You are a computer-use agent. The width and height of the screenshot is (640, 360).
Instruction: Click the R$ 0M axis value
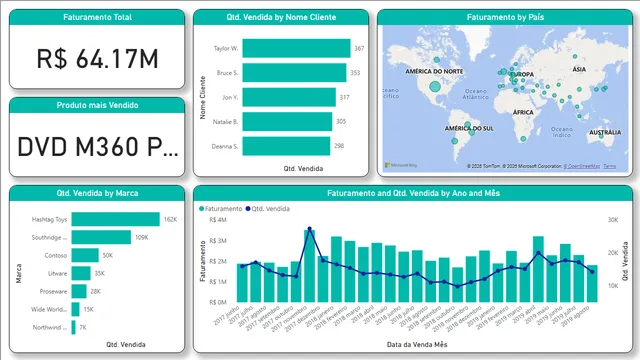[x=218, y=302]
